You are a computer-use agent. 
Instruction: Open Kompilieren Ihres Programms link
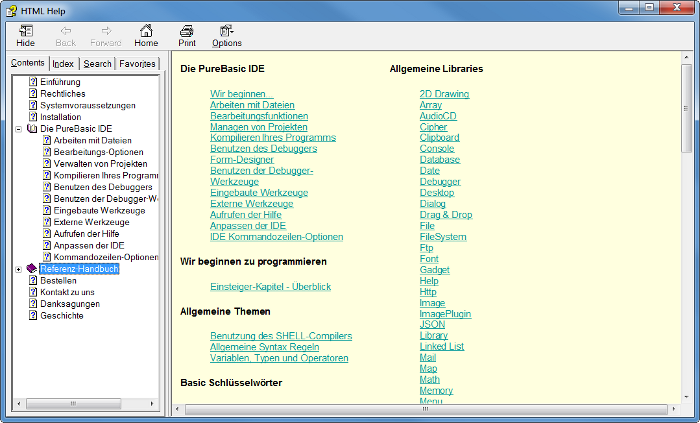(x=273, y=137)
